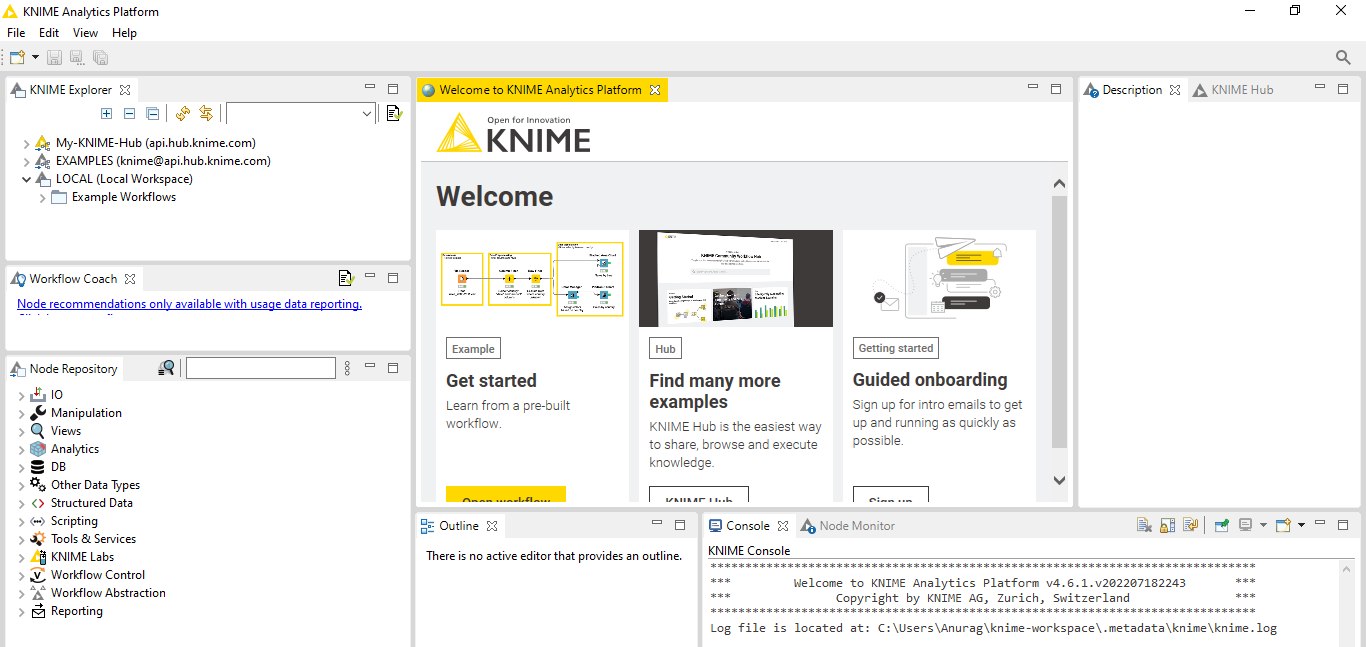Screen dimensions: 1366x647
Task: Expand the My-KNIME-Hub tree node
Action: 26,143
